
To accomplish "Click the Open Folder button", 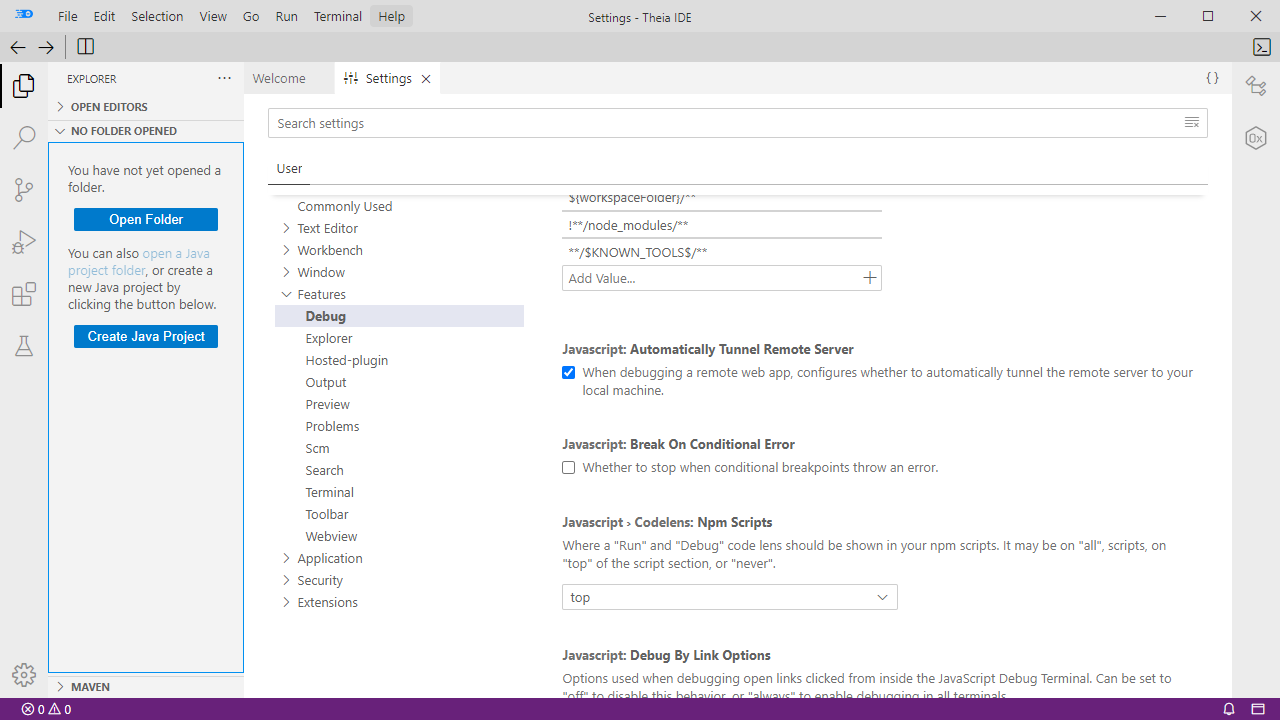I will 146,220.
